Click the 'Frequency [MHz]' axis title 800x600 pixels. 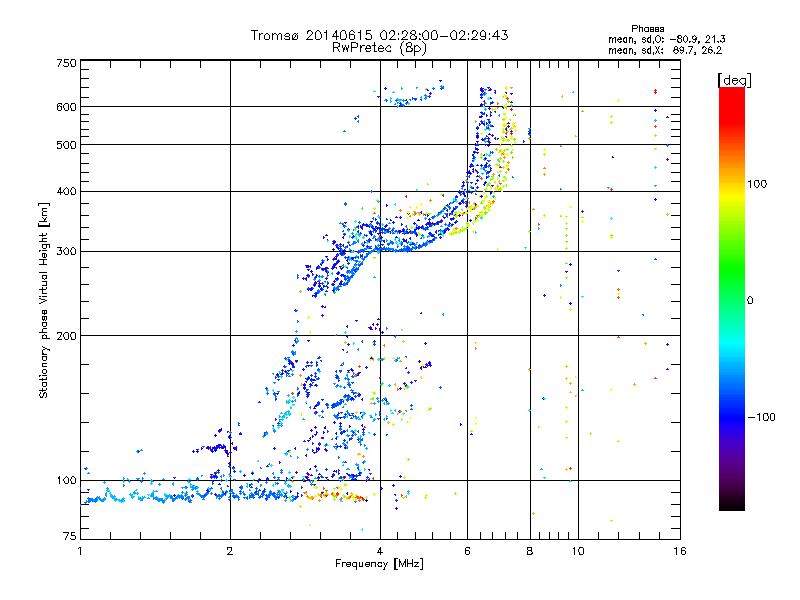[379, 564]
